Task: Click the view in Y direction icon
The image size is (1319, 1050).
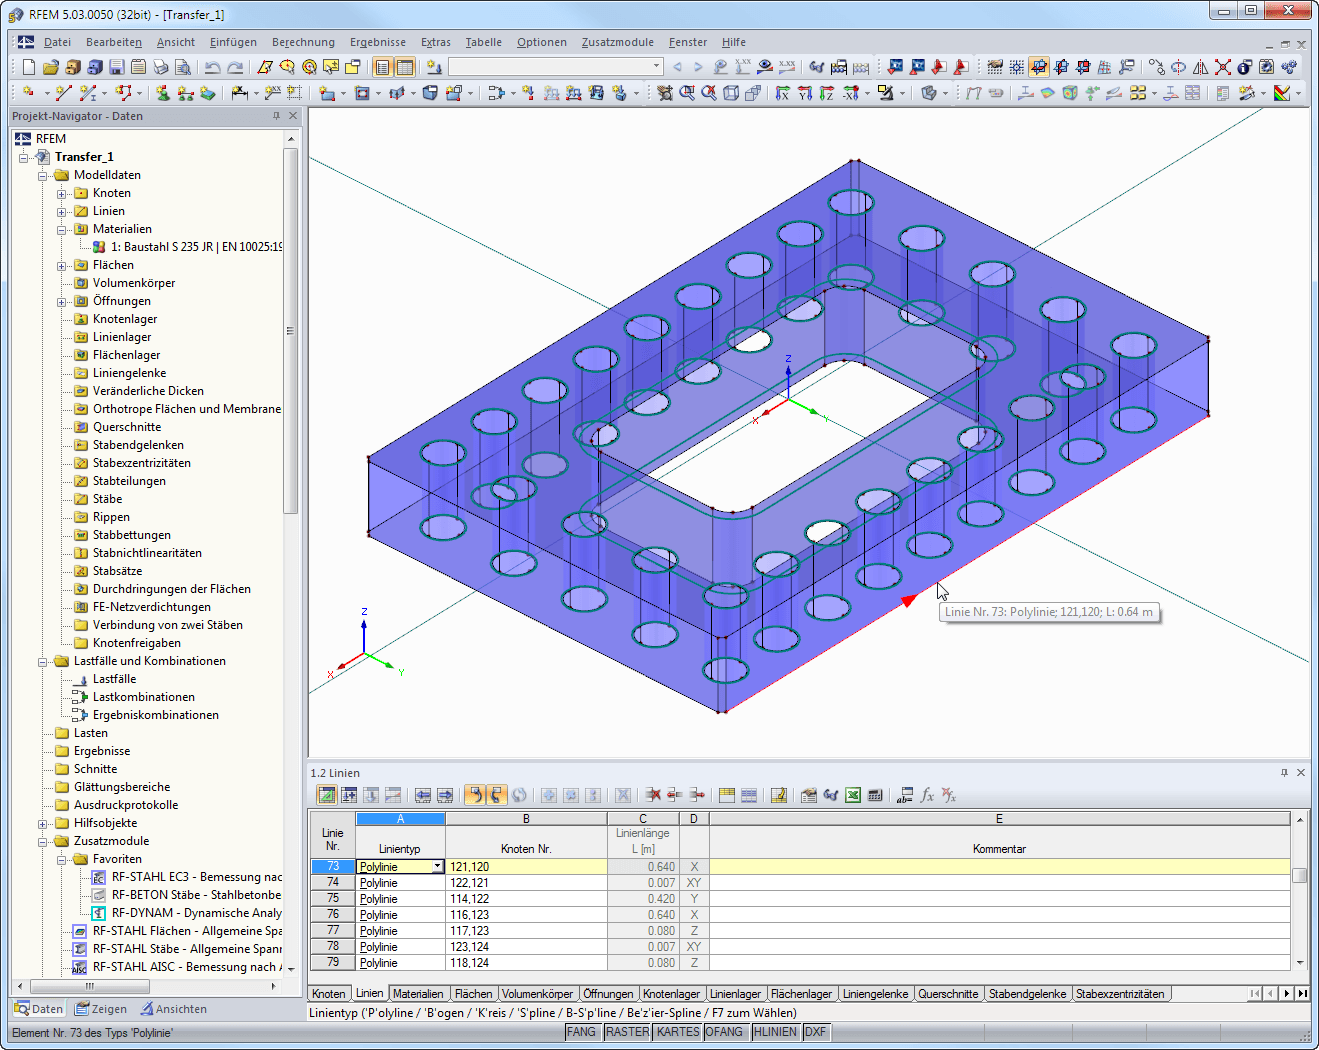Action: (805, 93)
